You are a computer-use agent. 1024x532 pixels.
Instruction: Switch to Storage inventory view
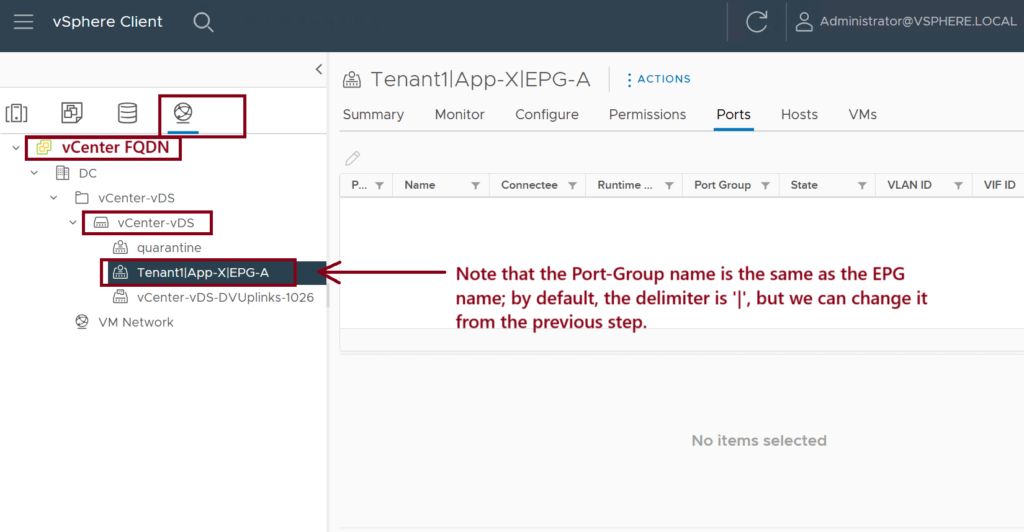point(127,113)
